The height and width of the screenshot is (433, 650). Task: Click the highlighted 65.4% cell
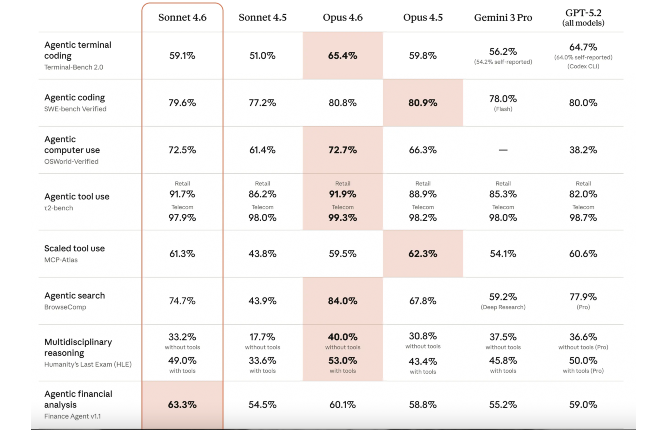pos(342,57)
